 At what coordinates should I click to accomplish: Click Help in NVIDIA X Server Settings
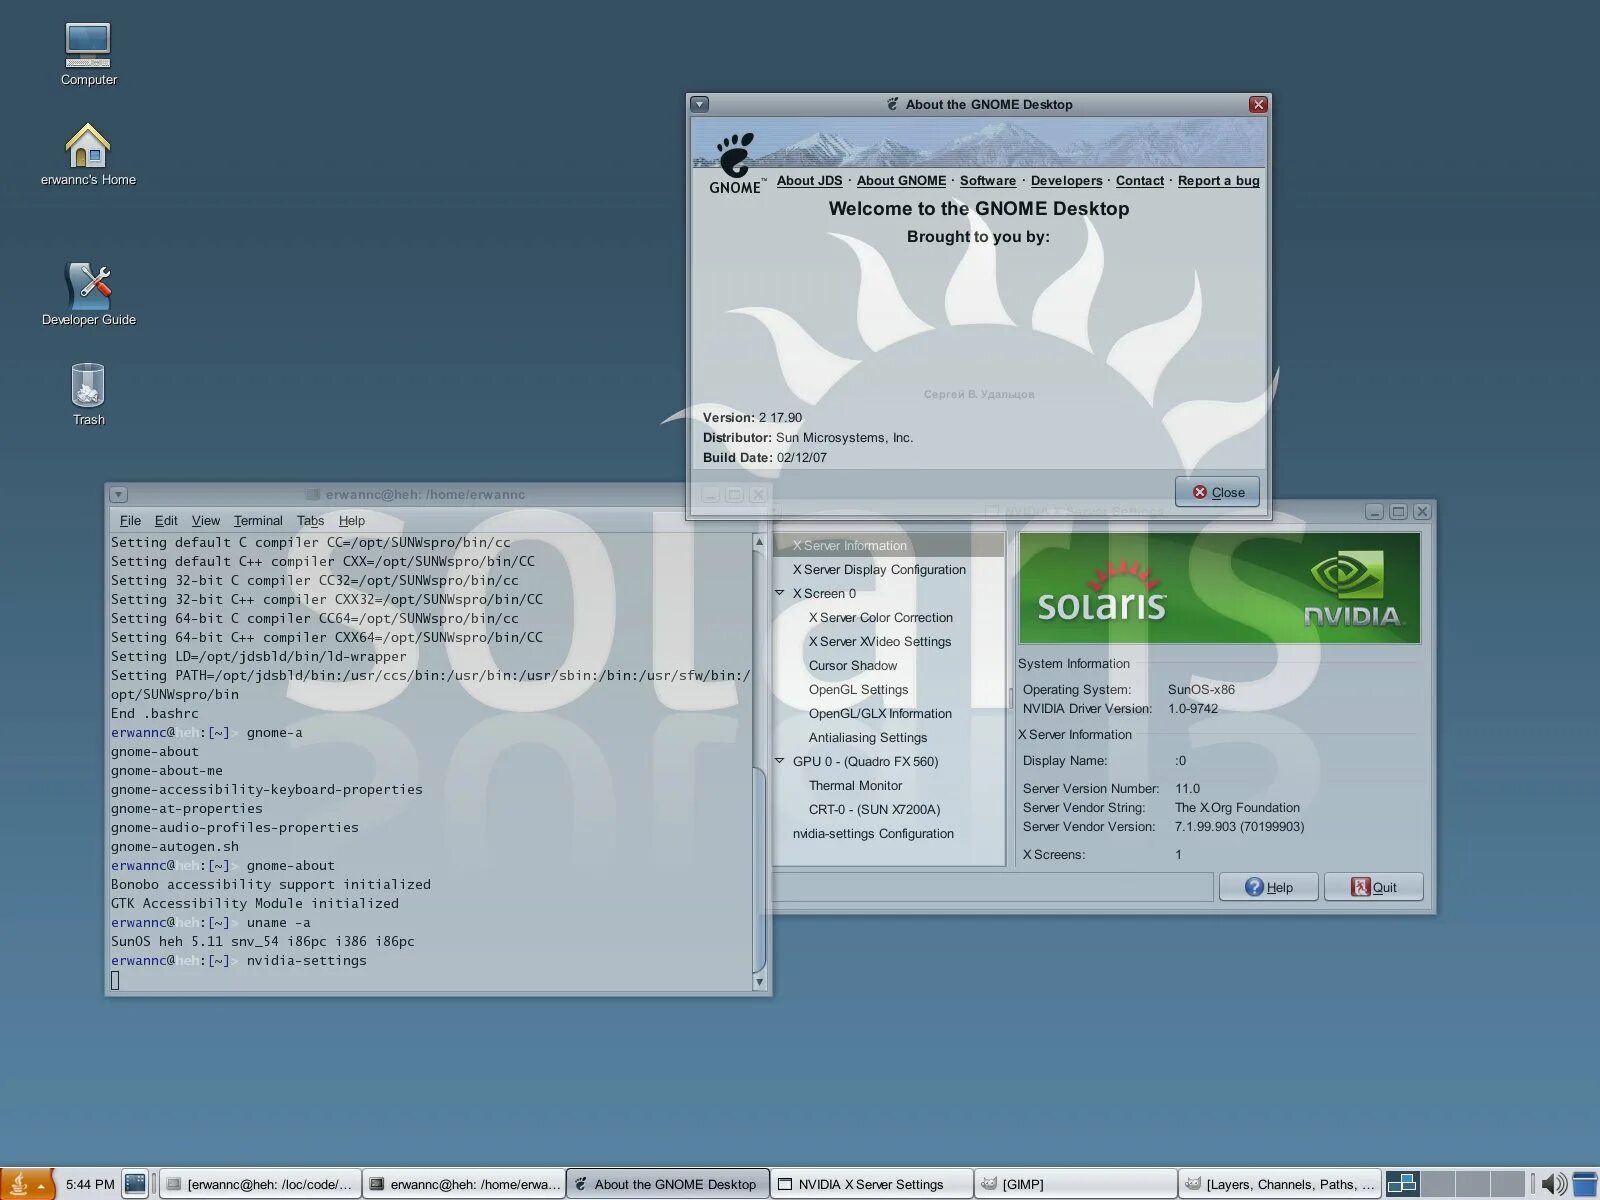point(1268,887)
